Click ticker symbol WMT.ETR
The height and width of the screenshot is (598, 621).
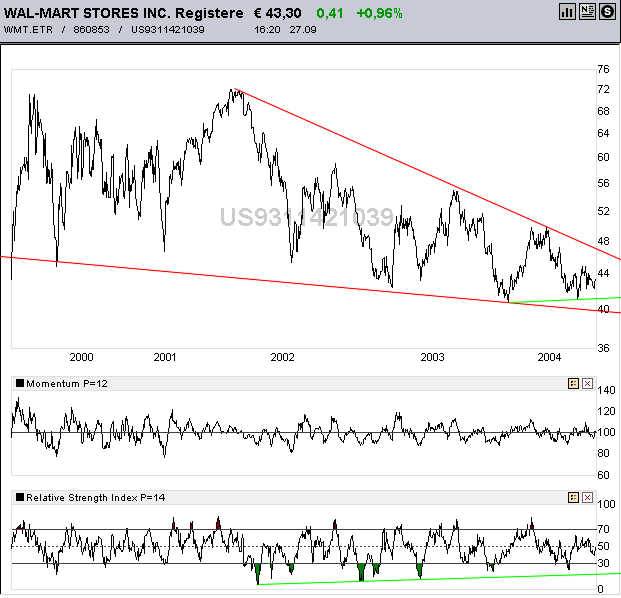28,30
